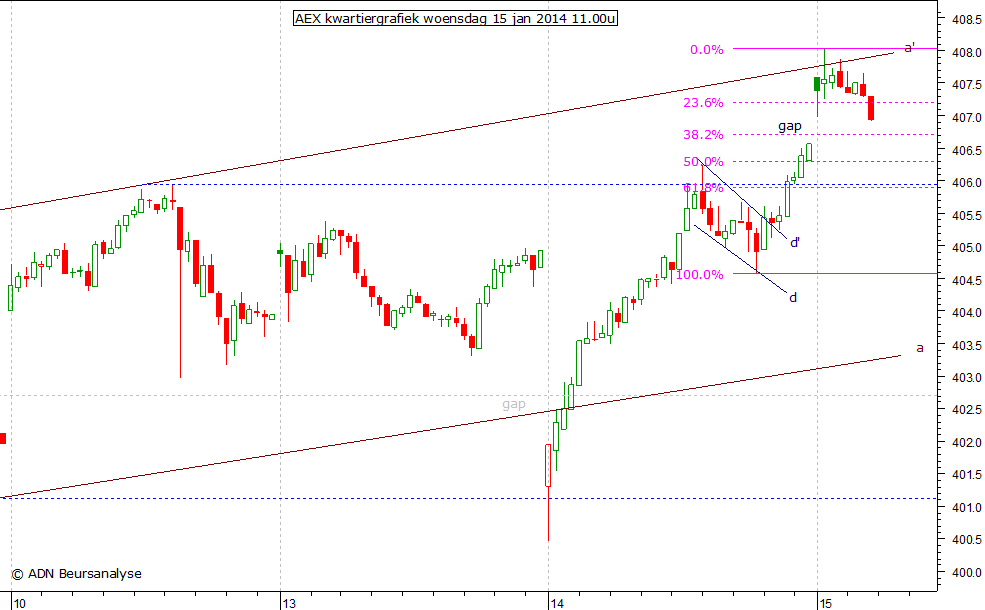Viewport: 985px width, 610px height.
Task: Click the grey 'gap' label near 402.5
Action: click(513, 405)
